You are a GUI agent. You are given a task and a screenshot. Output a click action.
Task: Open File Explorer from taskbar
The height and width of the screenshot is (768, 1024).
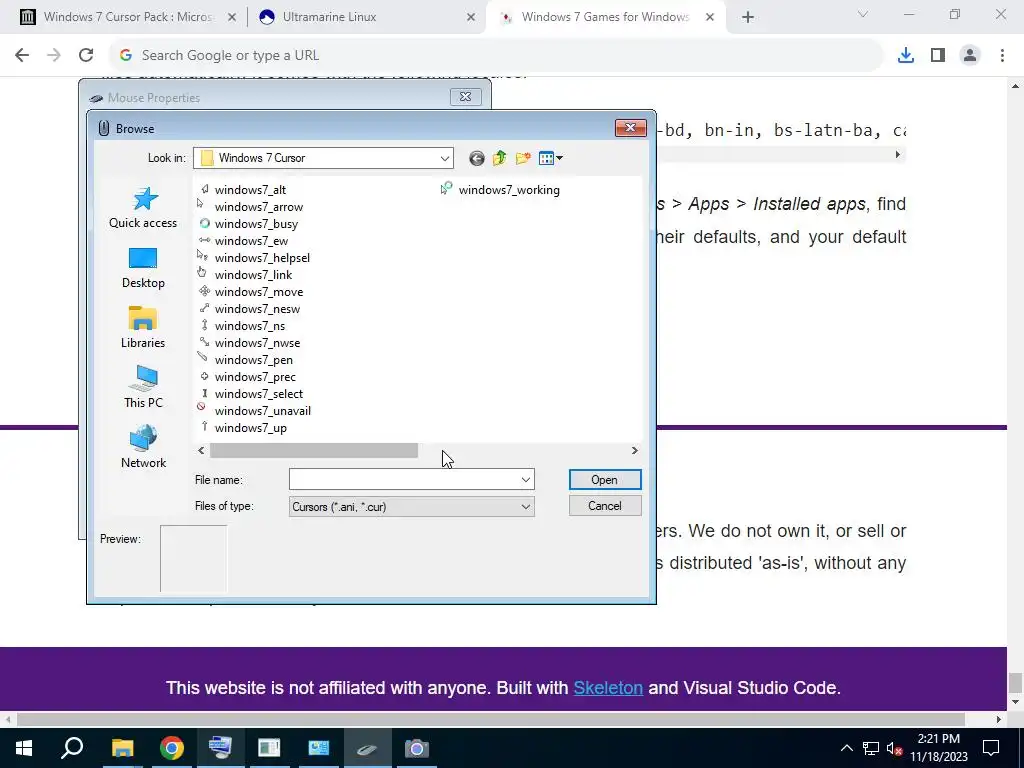click(x=122, y=748)
